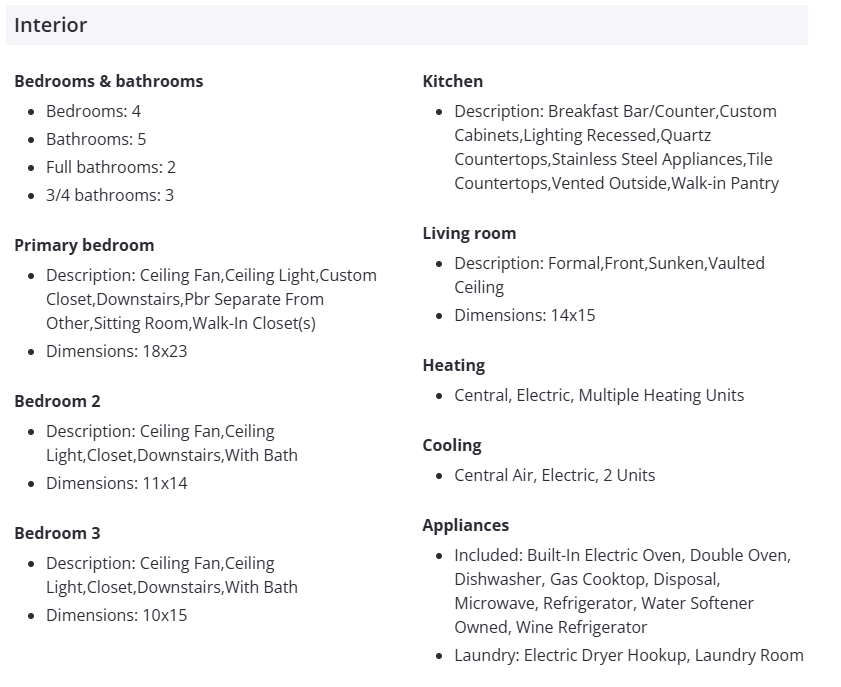The width and height of the screenshot is (841, 687).
Task: Click the Bedroom 2 heading
Action: 57,401
